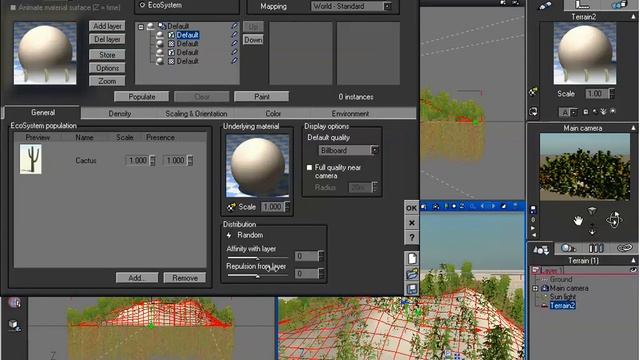The image size is (640, 360).
Task: Click the Remove button under population list
Action: click(184, 278)
